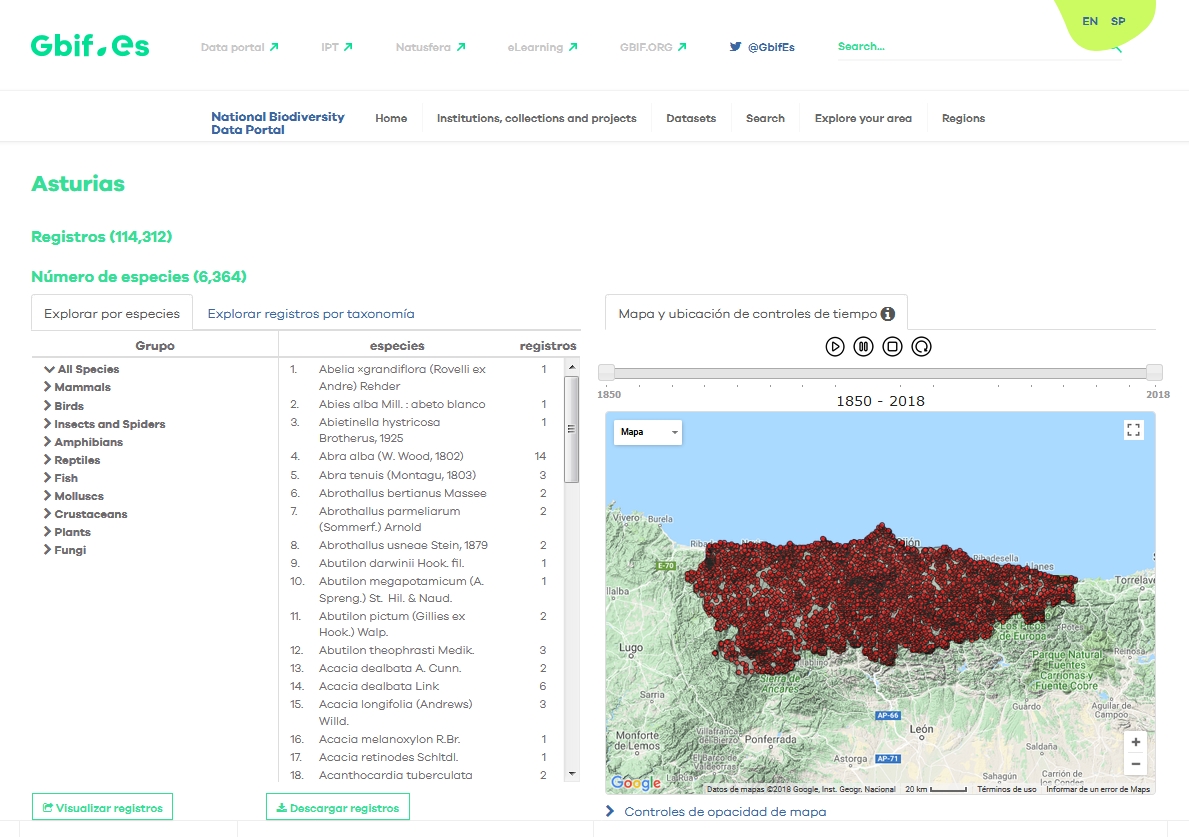Zoom in on the map
This screenshot has height=837, width=1189.
pyautogui.click(x=1135, y=742)
